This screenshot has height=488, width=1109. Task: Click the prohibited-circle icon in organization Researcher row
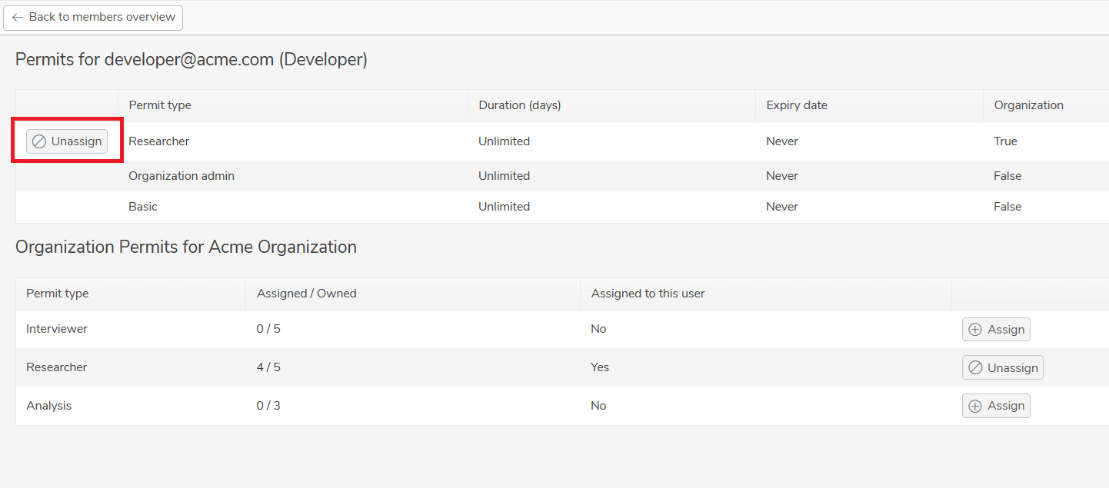[x=975, y=368]
